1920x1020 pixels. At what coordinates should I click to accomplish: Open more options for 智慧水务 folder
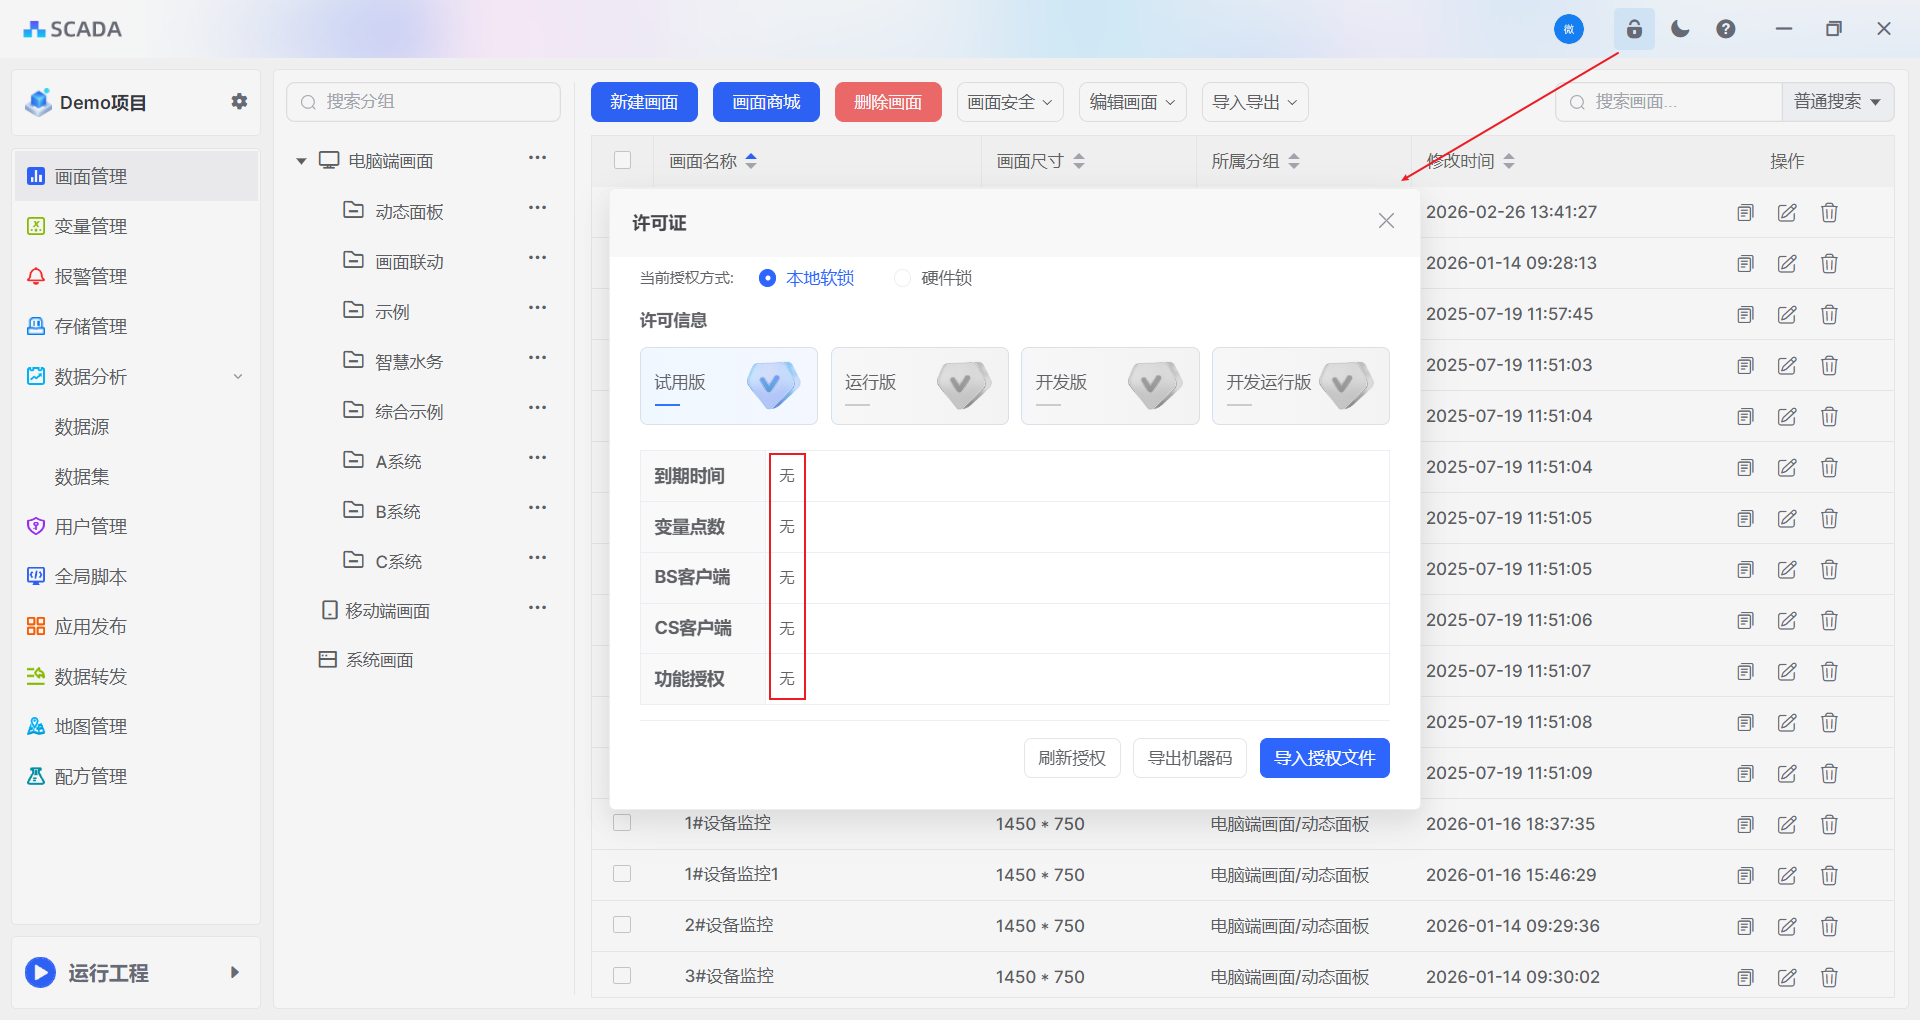click(538, 358)
